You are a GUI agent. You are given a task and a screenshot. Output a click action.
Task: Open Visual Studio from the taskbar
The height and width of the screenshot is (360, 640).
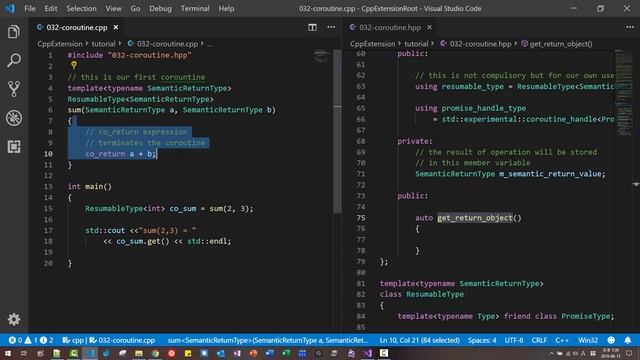pyautogui.click(x=367, y=353)
